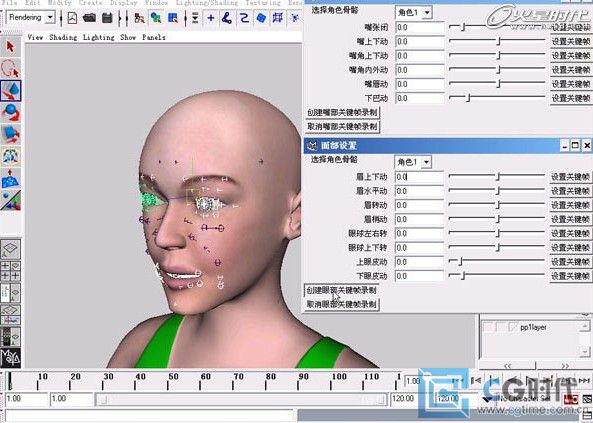The height and width of the screenshot is (423, 593).
Task: Click the 嘴唇动 value field
Action: [420, 84]
